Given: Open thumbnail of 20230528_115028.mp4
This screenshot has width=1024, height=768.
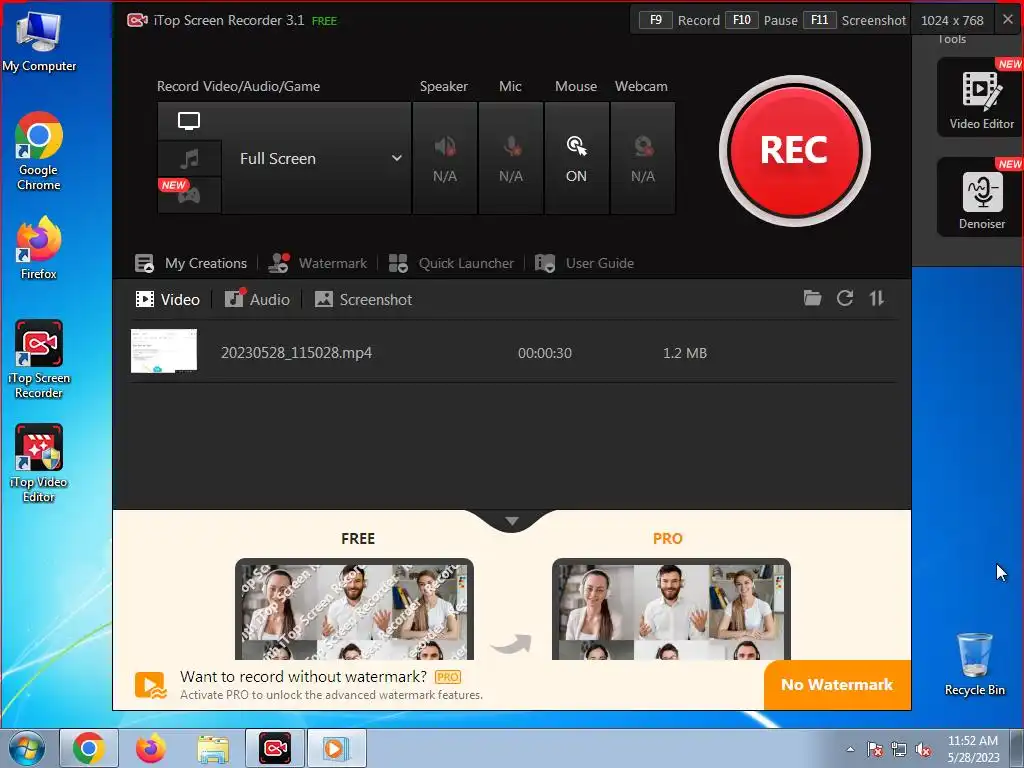Looking at the screenshot, I should 164,351.
